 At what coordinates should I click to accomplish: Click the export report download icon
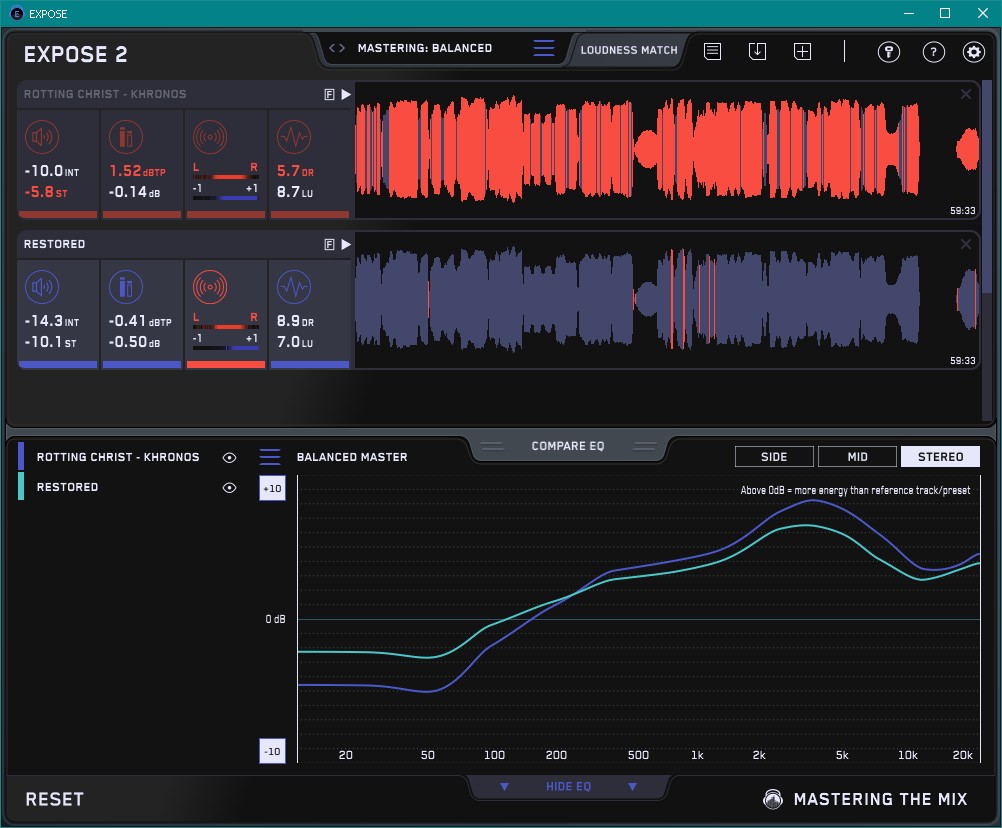(x=757, y=51)
